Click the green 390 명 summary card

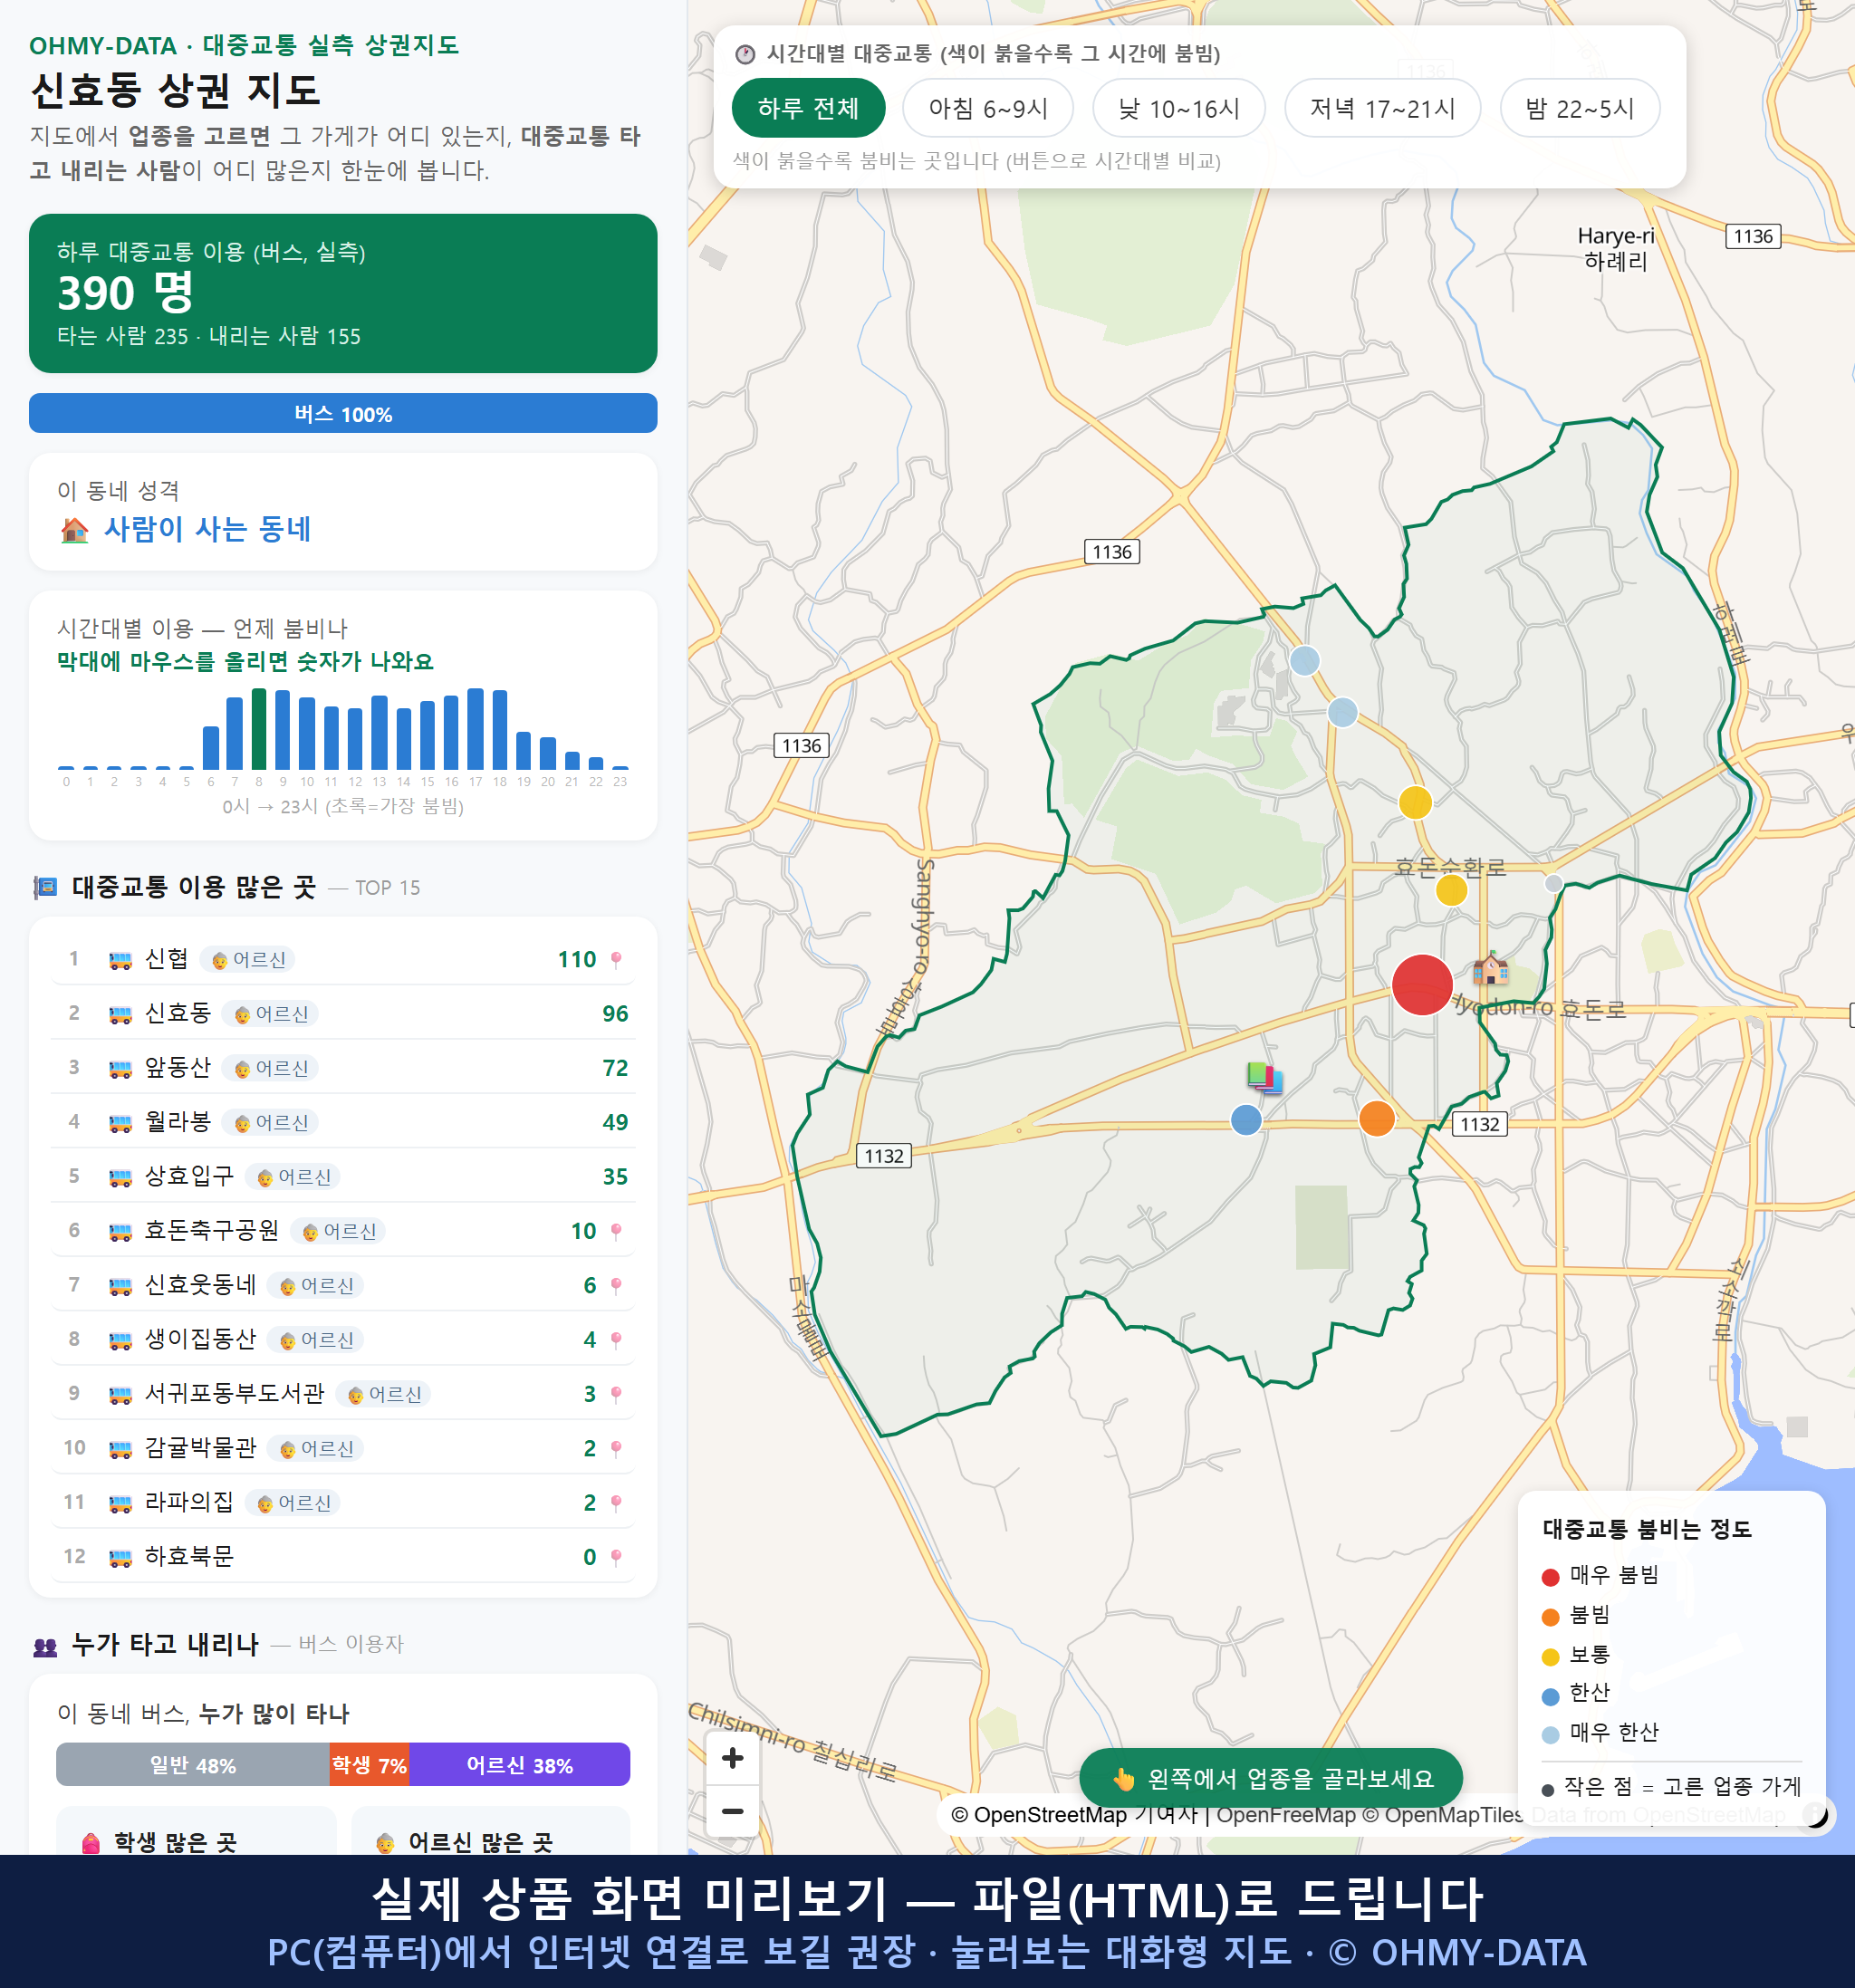click(343, 293)
